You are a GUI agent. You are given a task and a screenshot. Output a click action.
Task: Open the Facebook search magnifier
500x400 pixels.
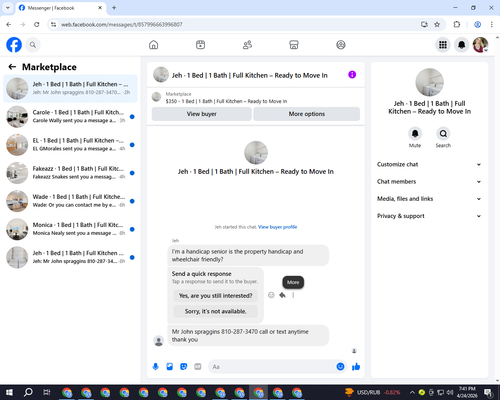coord(33,45)
